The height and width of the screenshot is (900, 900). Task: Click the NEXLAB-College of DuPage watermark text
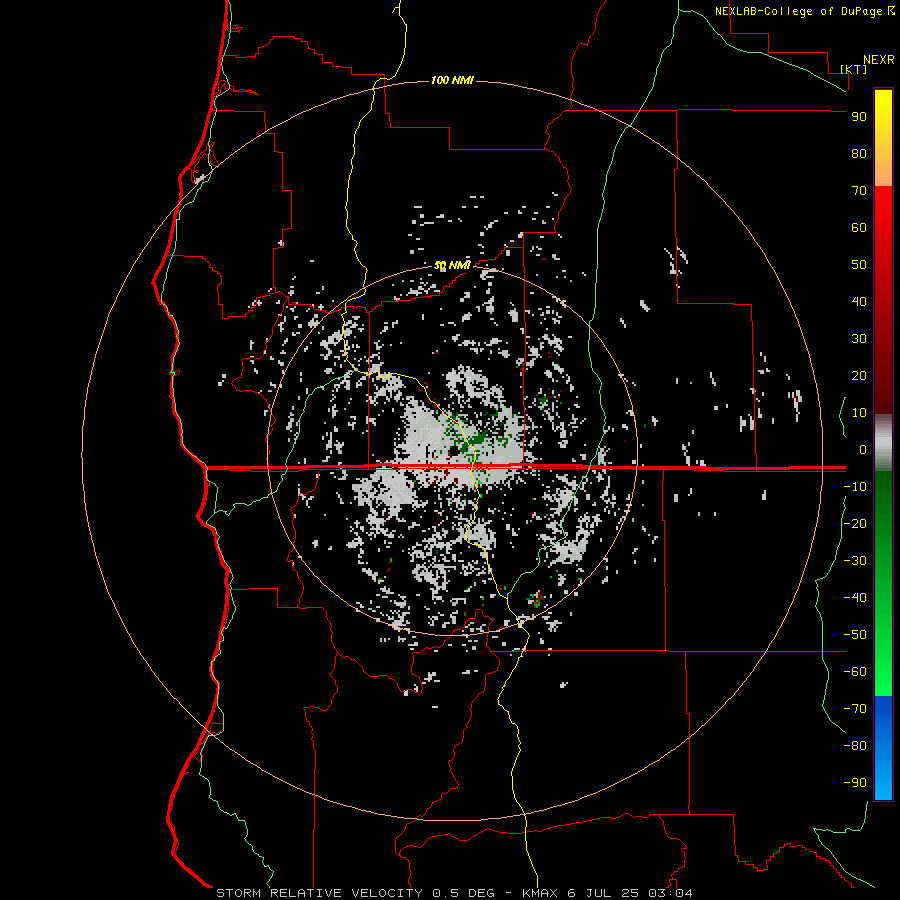pos(804,11)
